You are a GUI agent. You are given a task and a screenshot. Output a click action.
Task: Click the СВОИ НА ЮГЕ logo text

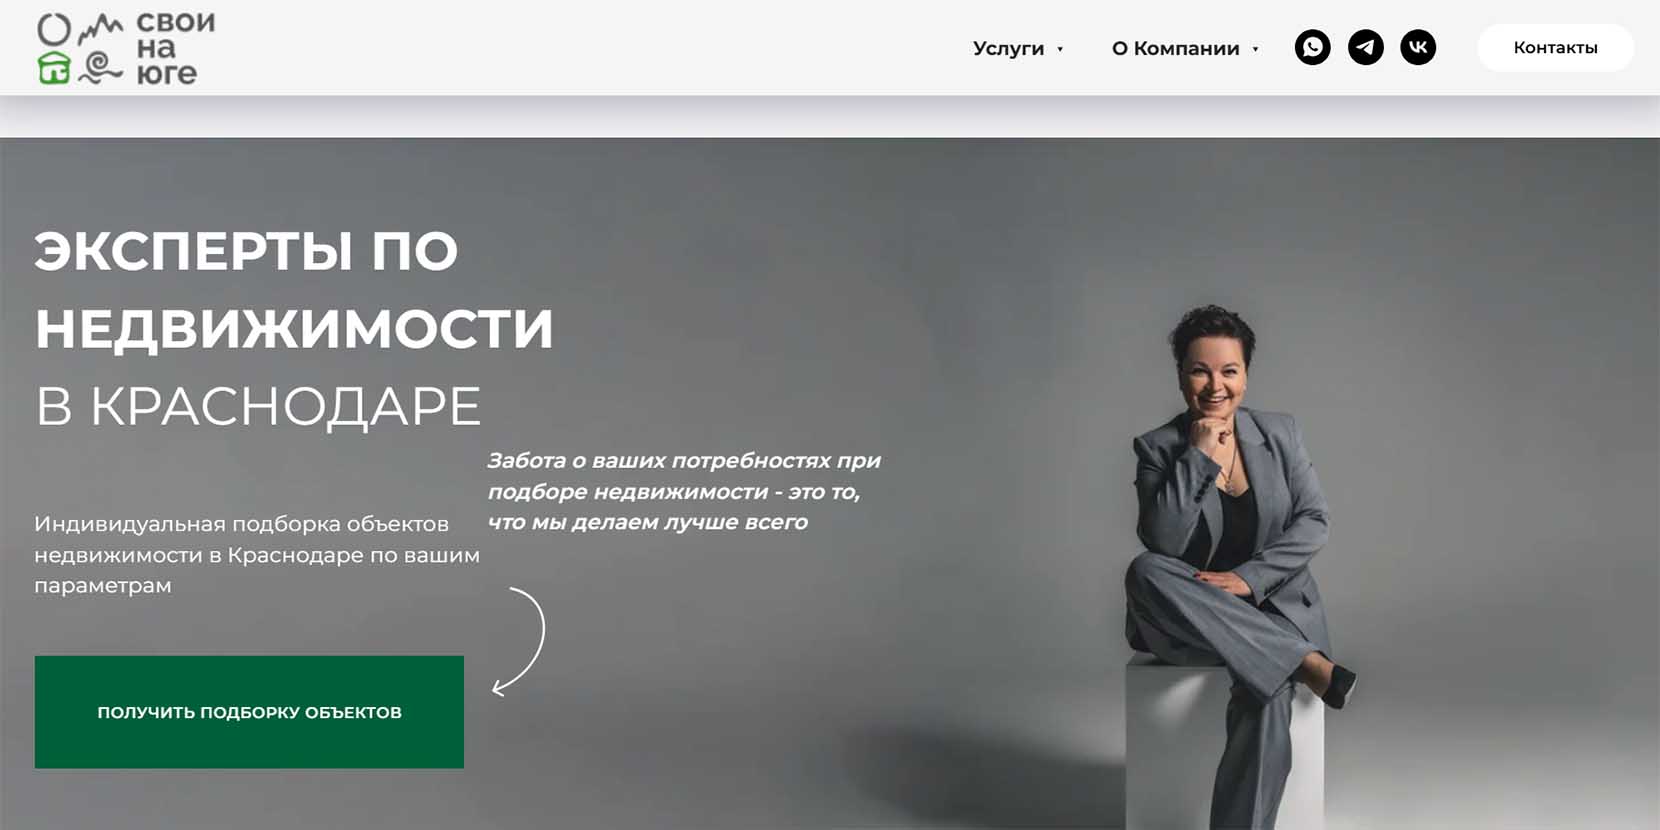[x=175, y=48]
